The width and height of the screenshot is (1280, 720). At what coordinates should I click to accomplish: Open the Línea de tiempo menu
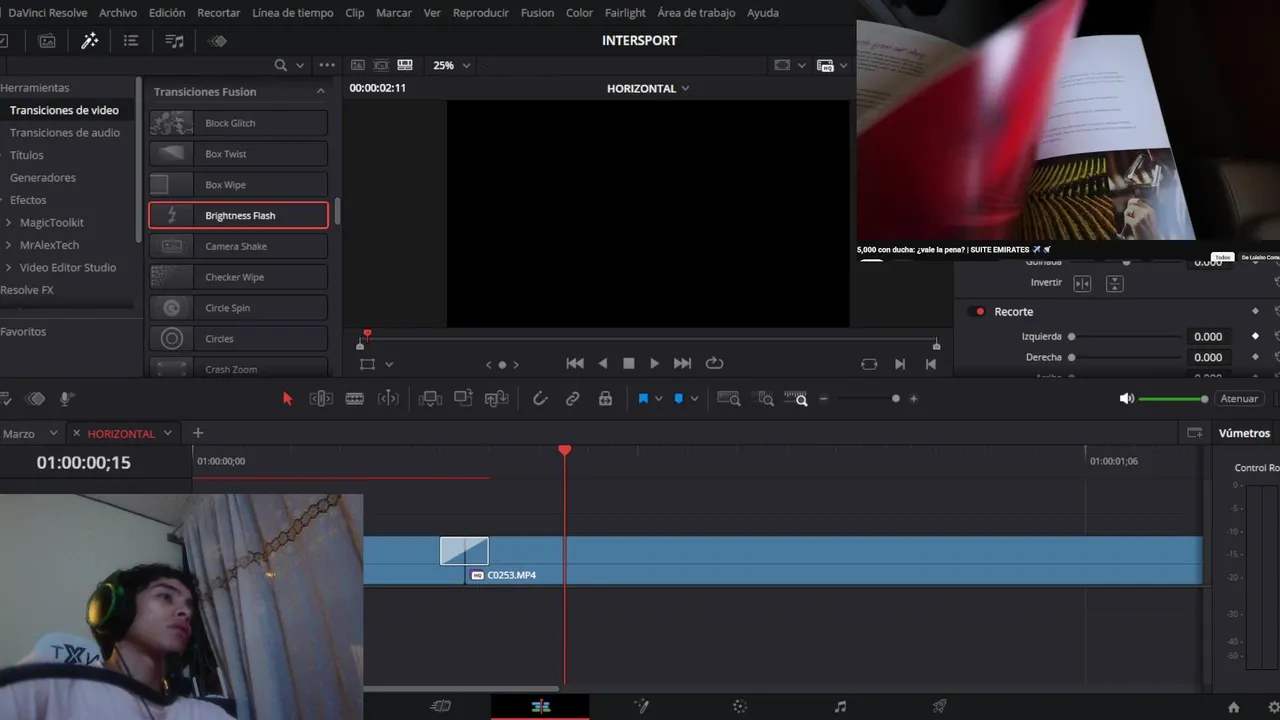point(293,13)
